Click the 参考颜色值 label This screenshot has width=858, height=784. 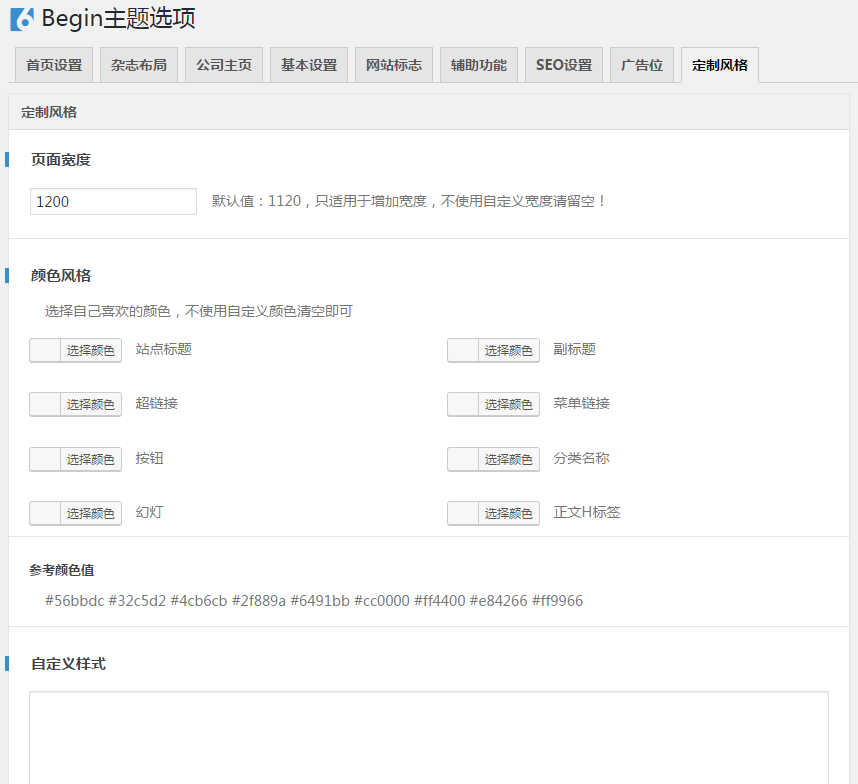pos(62,570)
